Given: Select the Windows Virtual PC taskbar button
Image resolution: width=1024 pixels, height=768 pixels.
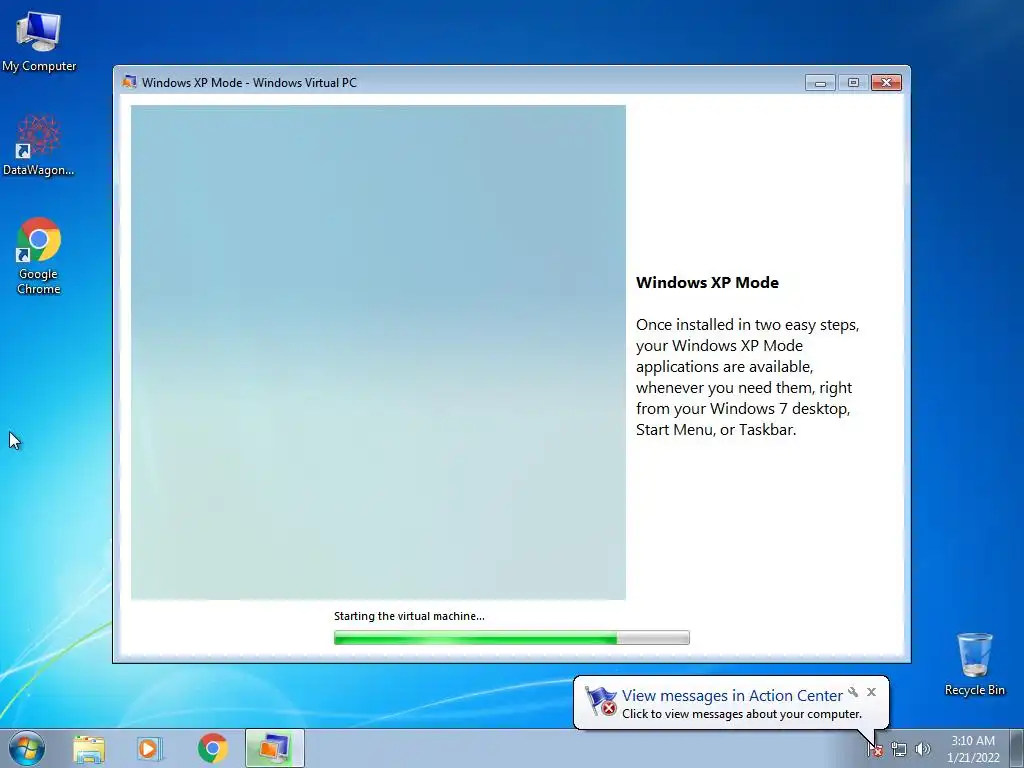Looking at the screenshot, I should point(275,748).
